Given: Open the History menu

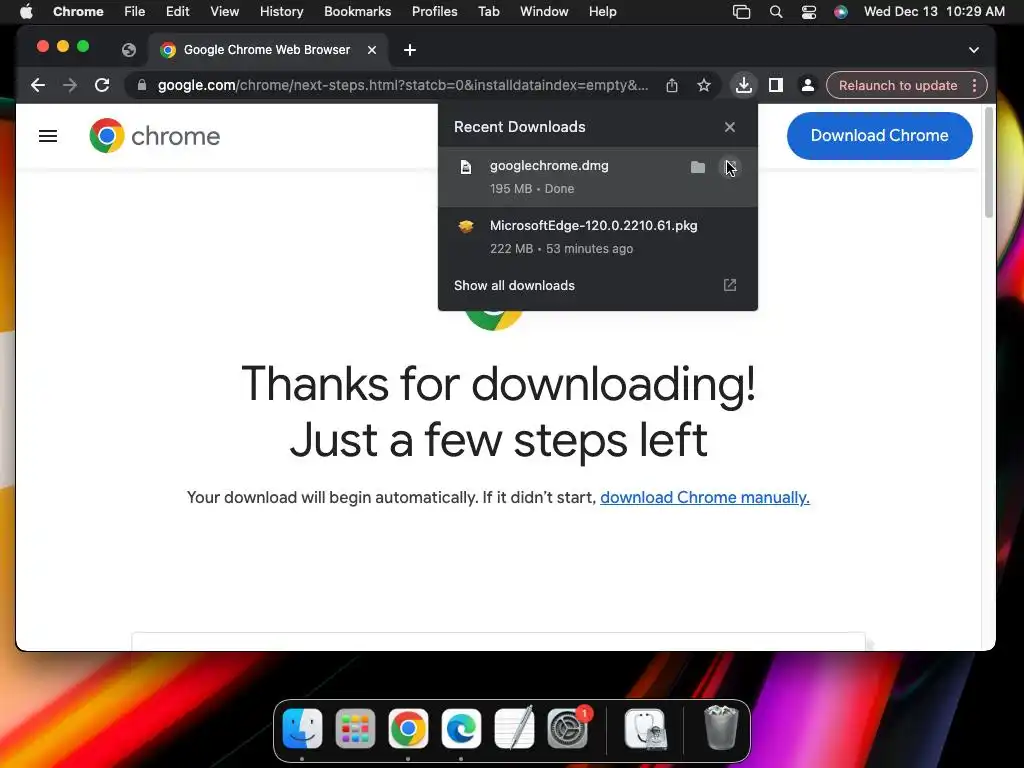Looking at the screenshot, I should (x=281, y=12).
